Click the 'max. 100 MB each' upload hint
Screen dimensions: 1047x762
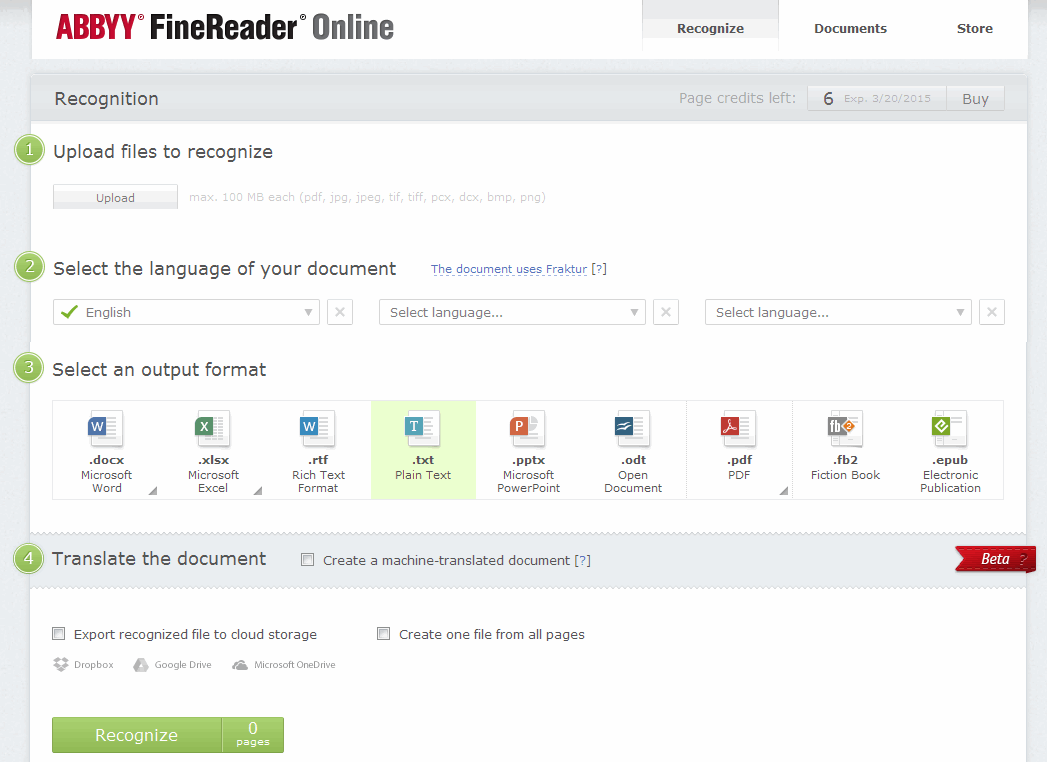(367, 197)
